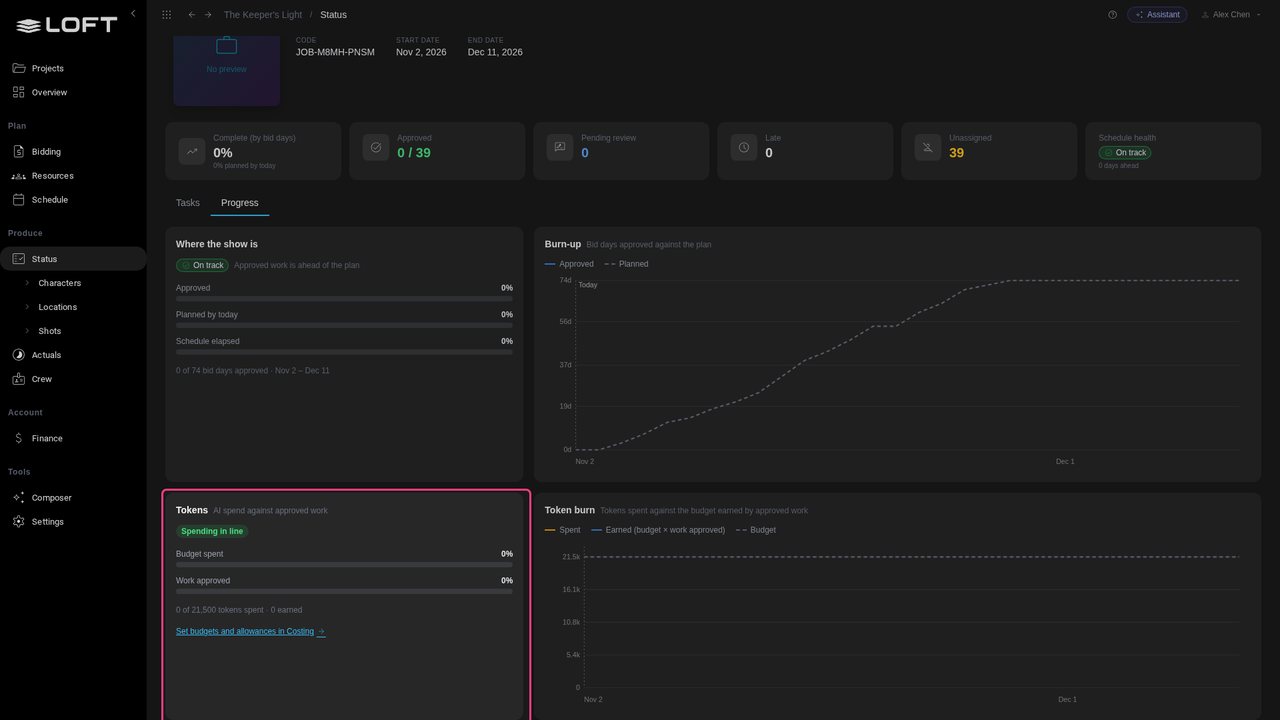Follow the Set budgets and allowances link
Viewport: 1280px width, 720px height.
[250, 632]
